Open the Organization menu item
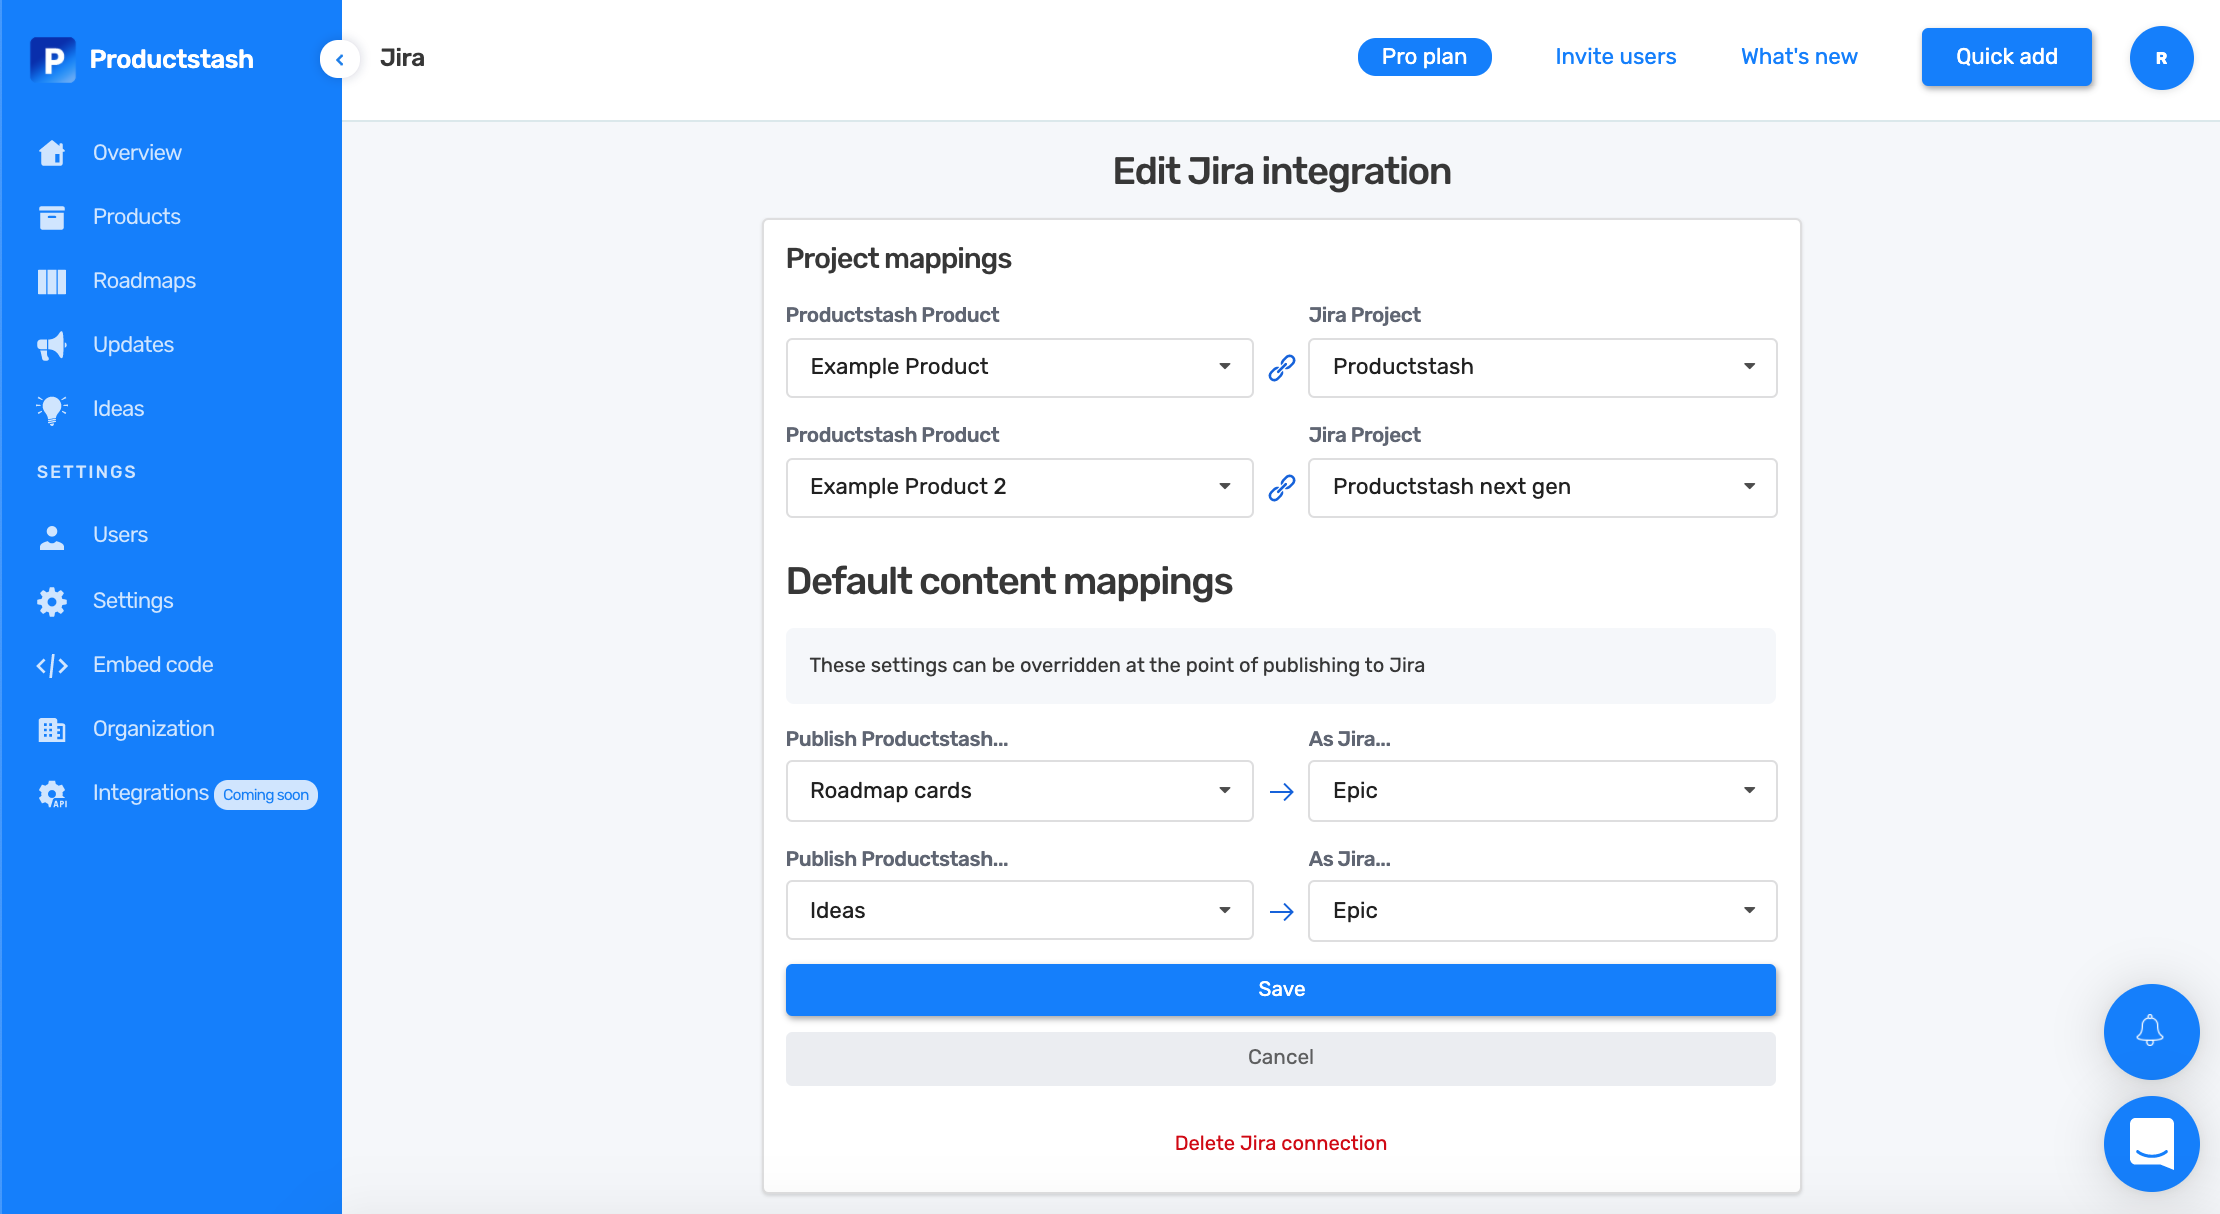Image resolution: width=2220 pixels, height=1214 pixels. [x=153, y=729]
